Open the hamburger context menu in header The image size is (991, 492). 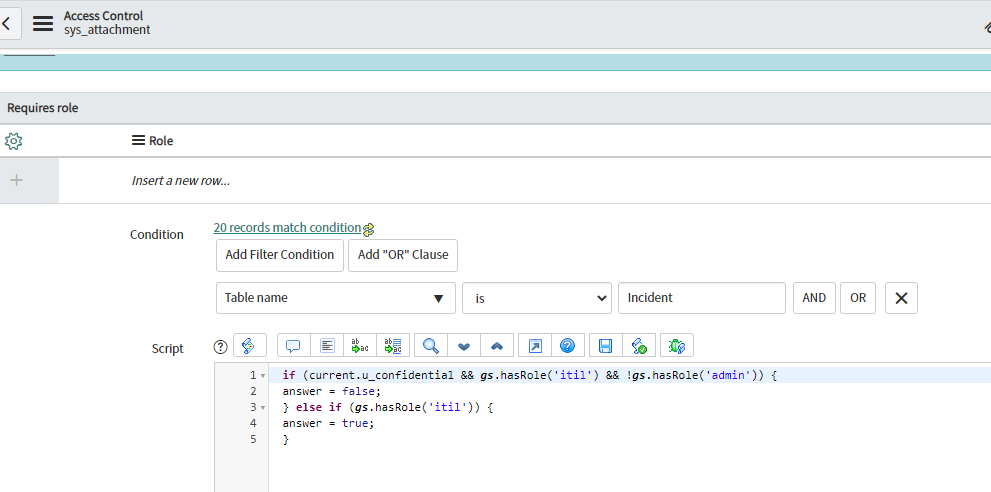tap(43, 23)
